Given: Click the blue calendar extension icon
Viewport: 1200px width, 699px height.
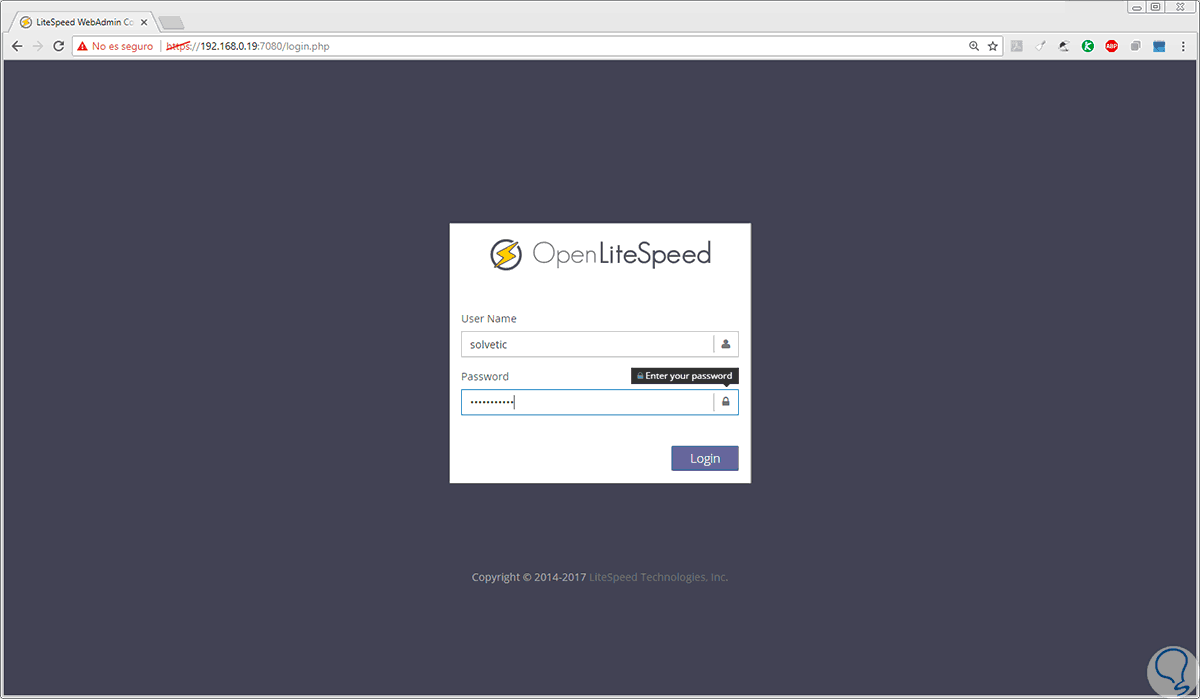Looking at the screenshot, I should [1160, 46].
